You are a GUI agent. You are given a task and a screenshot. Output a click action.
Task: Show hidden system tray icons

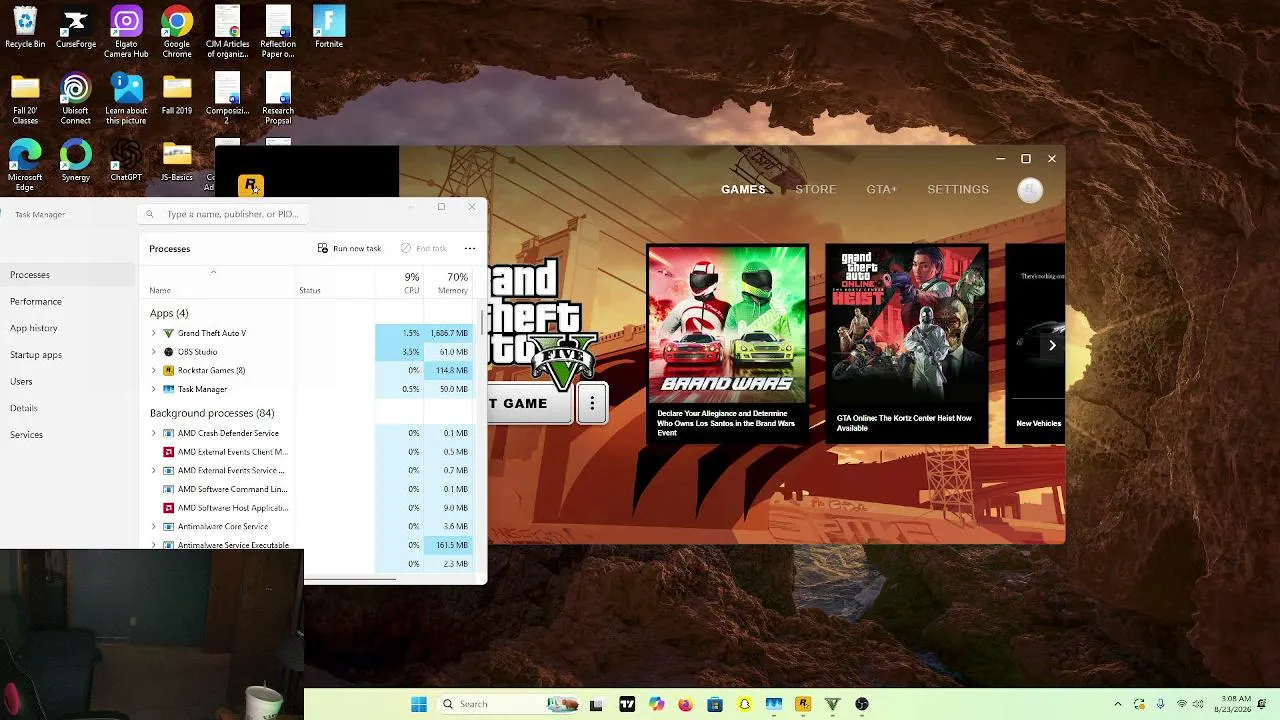1118,704
